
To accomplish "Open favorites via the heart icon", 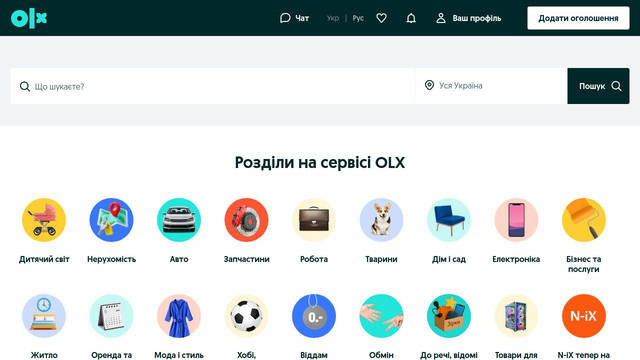I will pyautogui.click(x=381, y=18).
